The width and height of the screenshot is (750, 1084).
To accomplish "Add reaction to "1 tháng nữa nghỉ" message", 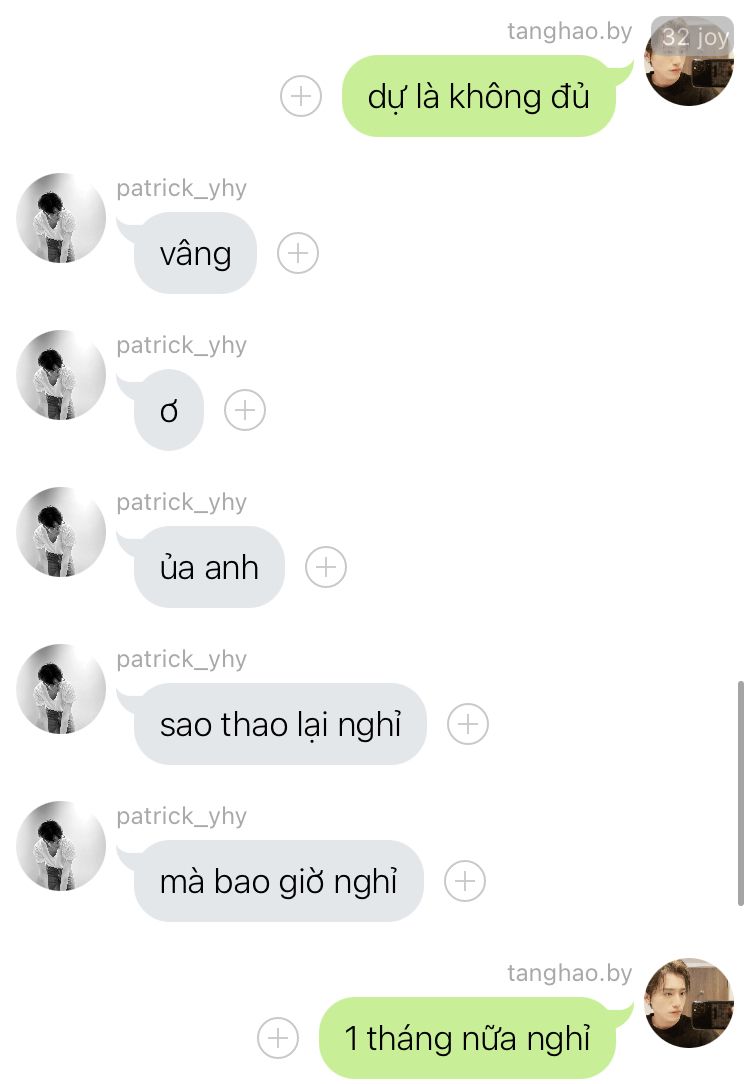I will tap(278, 1038).
